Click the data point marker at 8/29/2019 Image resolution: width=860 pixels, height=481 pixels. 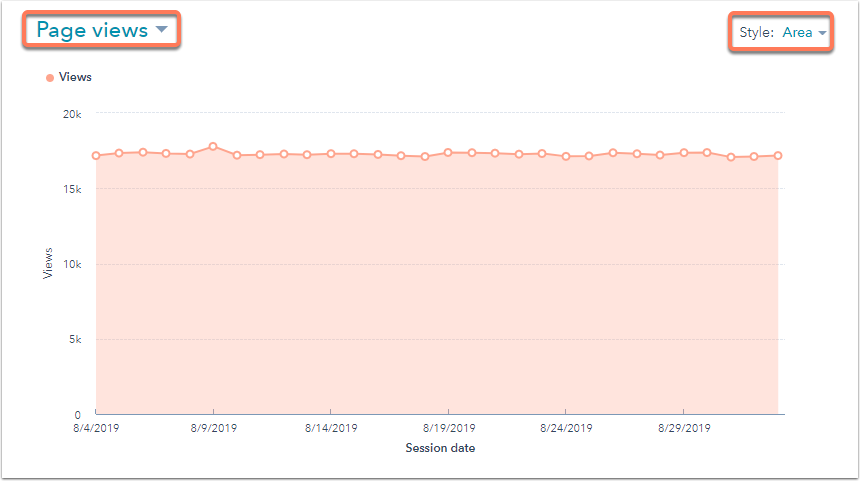[x=683, y=153]
